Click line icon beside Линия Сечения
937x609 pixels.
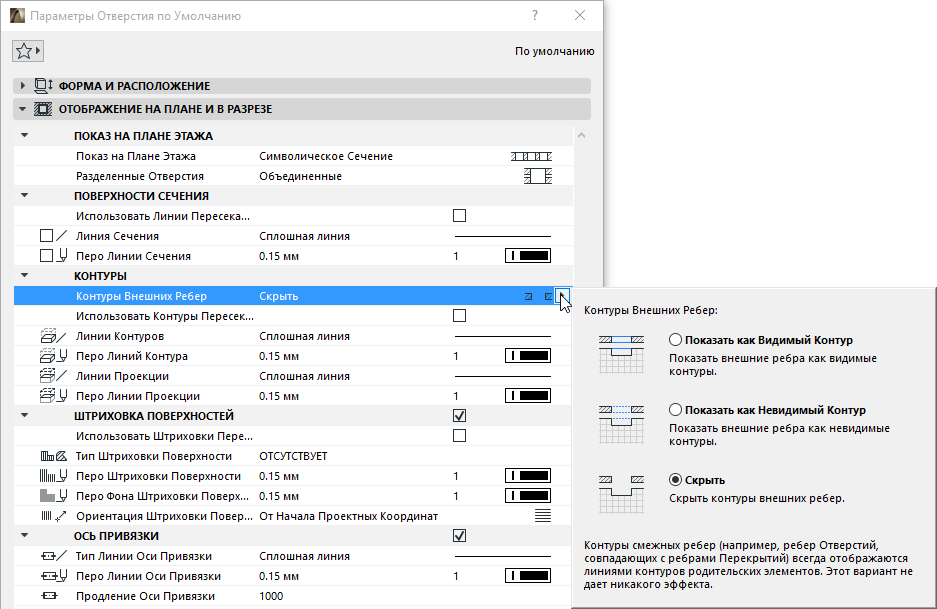(62, 236)
